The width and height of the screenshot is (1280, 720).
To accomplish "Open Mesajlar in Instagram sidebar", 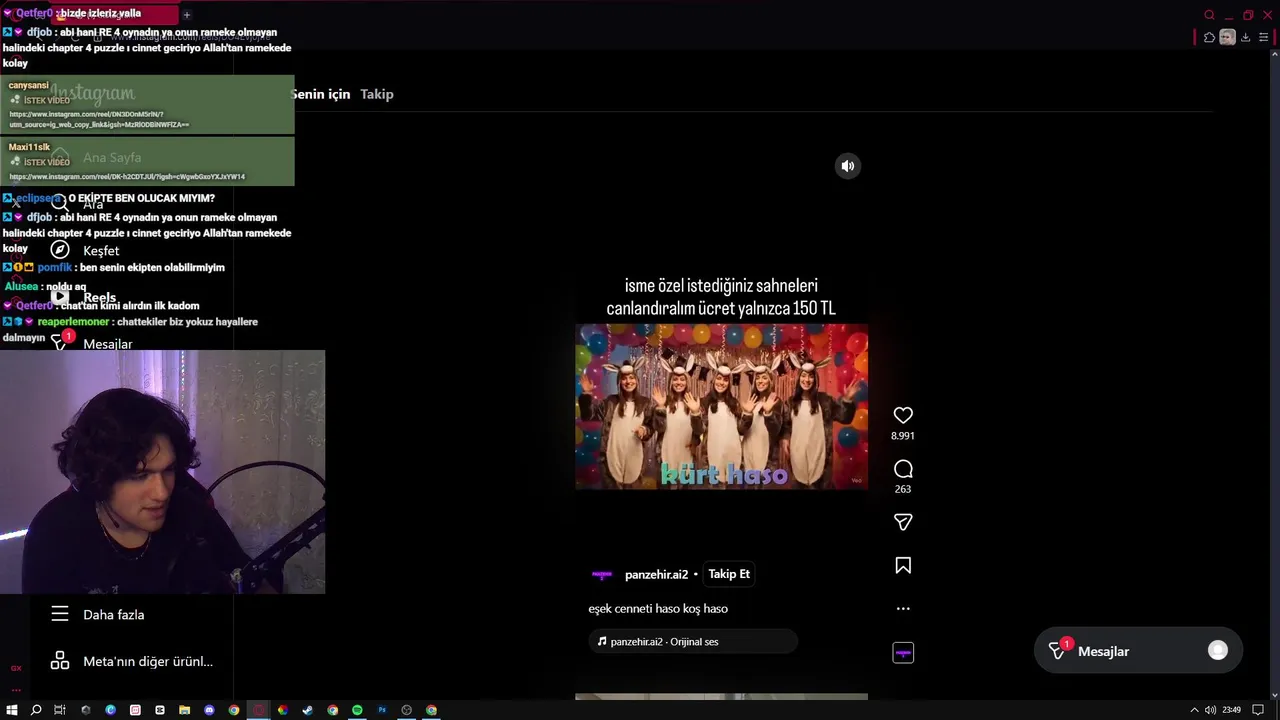I will tap(107, 344).
